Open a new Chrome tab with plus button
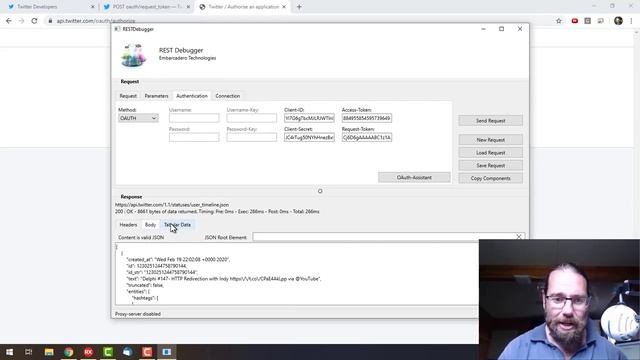640x360 pixels. click(299, 7)
